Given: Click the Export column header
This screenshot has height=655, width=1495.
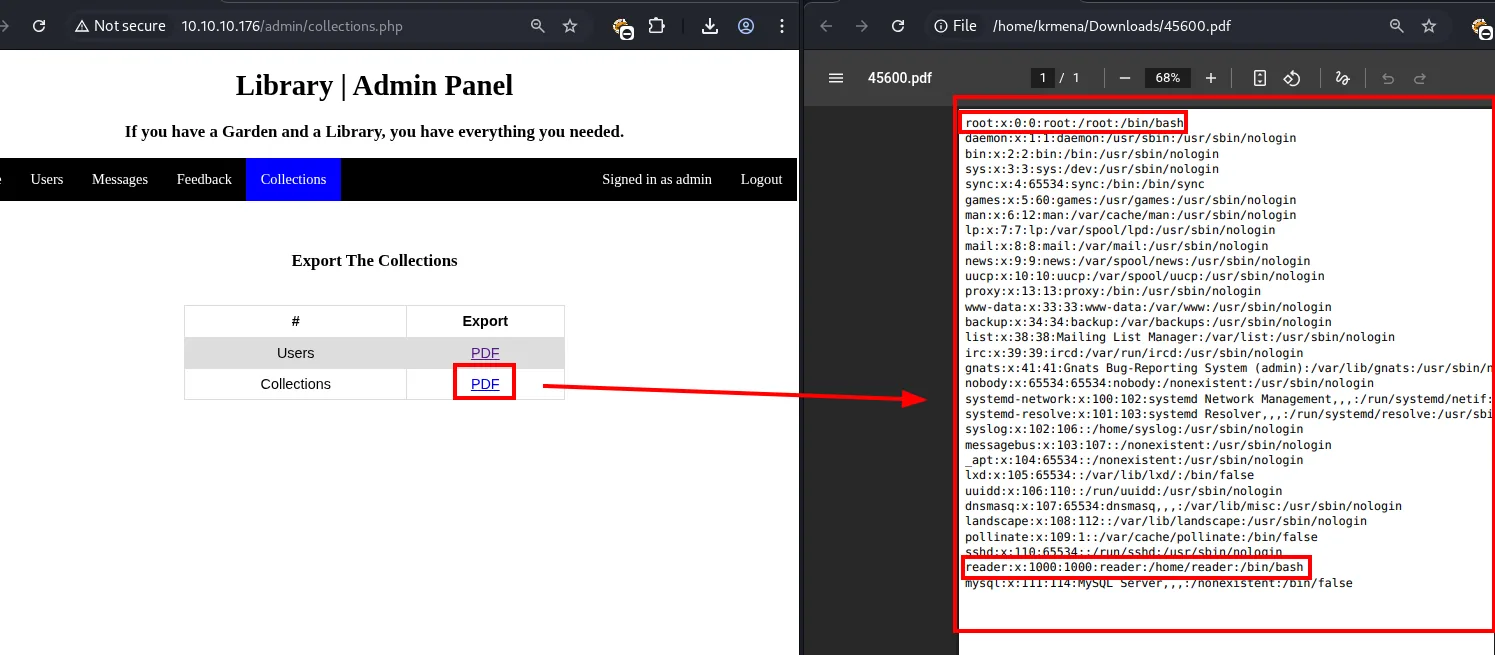Looking at the screenshot, I should click(x=485, y=321).
